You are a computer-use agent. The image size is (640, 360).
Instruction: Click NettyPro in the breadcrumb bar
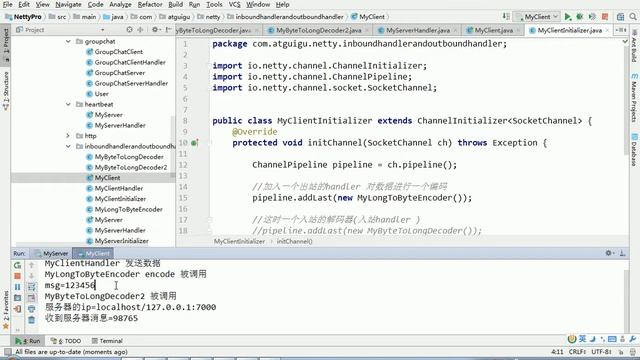click(x=23, y=17)
